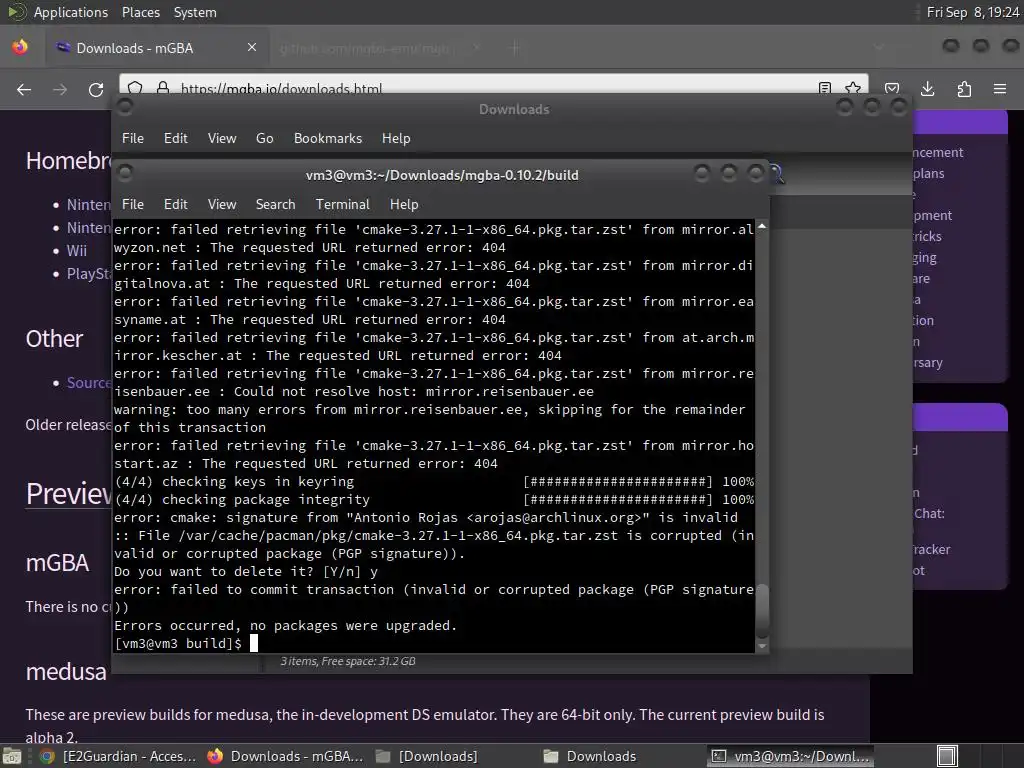The image size is (1024, 768).
Task: Switch to [Downloads] taskbar entry
Action: (x=428, y=756)
